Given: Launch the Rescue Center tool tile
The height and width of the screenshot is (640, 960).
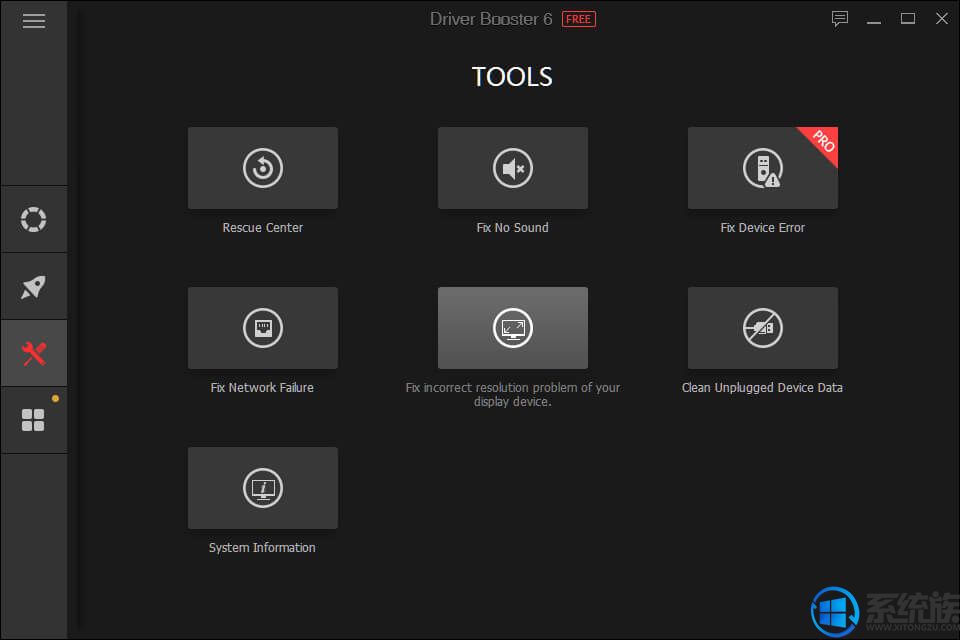Looking at the screenshot, I should pos(263,168).
